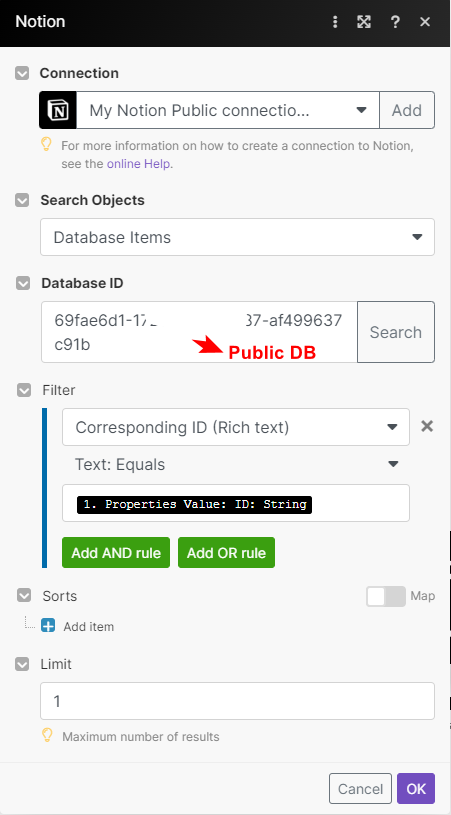The image size is (451, 815).
Task: Open the Corresponding ID (Rich text) dropdown
Action: point(236,427)
